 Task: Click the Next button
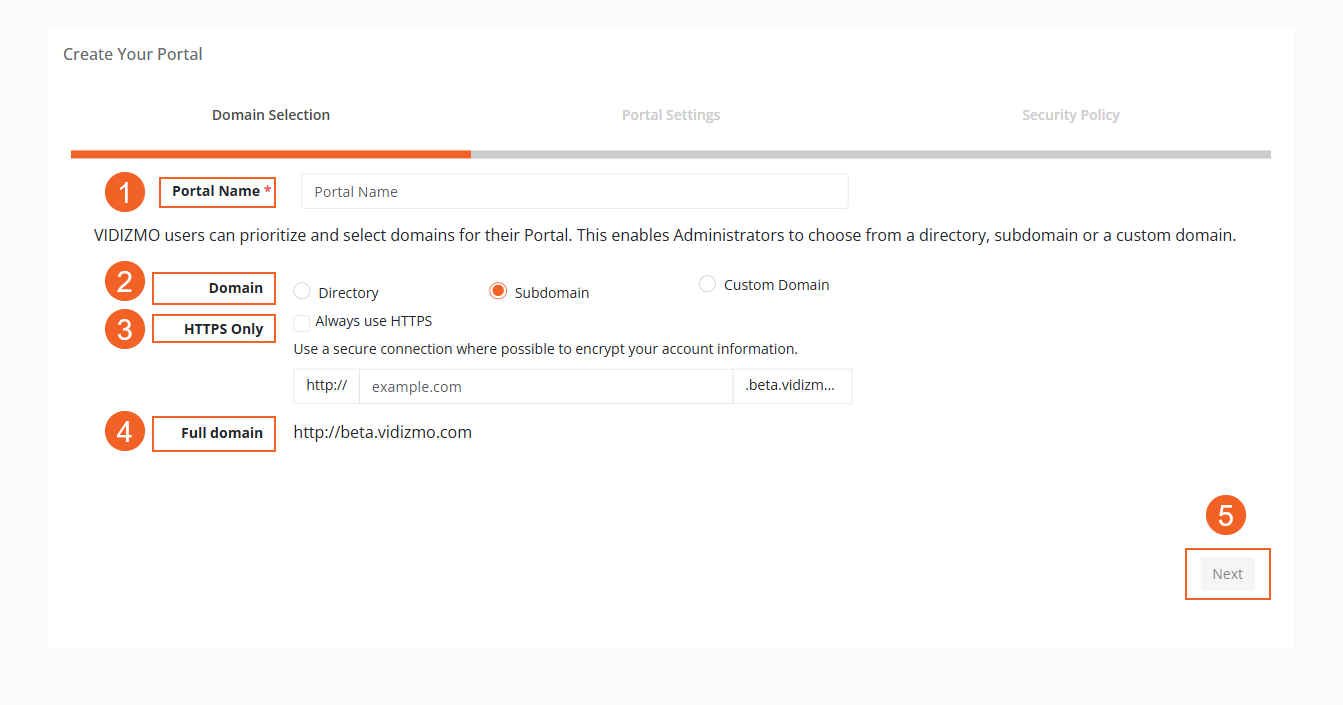pyautogui.click(x=1227, y=573)
